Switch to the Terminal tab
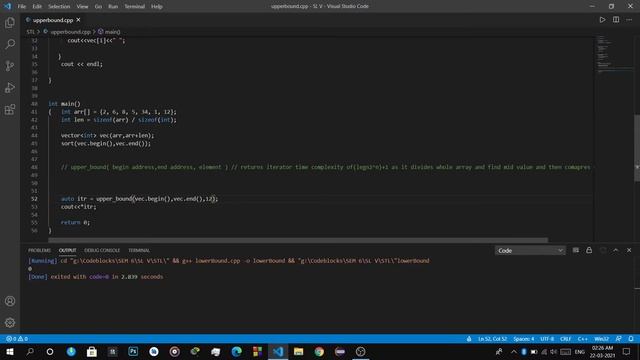 (x=139, y=250)
